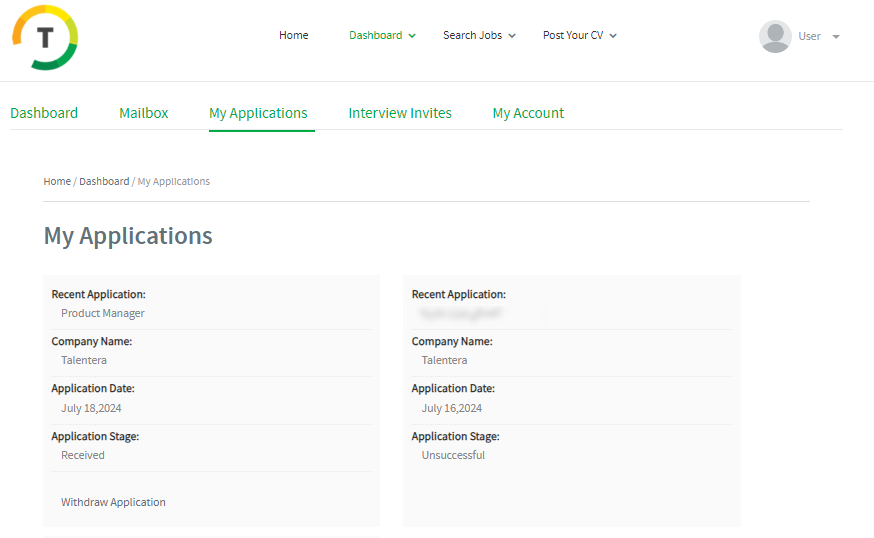Viewport: 874px width, 538px height.
Task: Click Home breadcrumb link
Action: coord(57,181)
